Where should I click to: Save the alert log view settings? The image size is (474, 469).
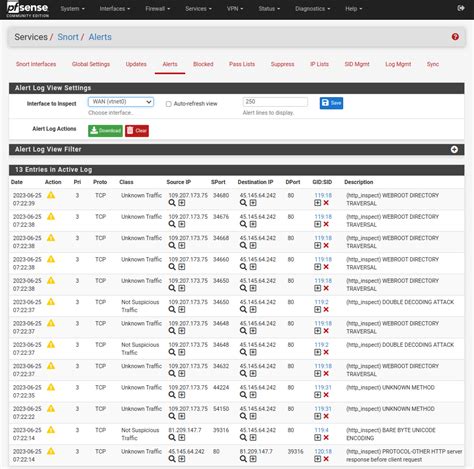coord(331,103)
